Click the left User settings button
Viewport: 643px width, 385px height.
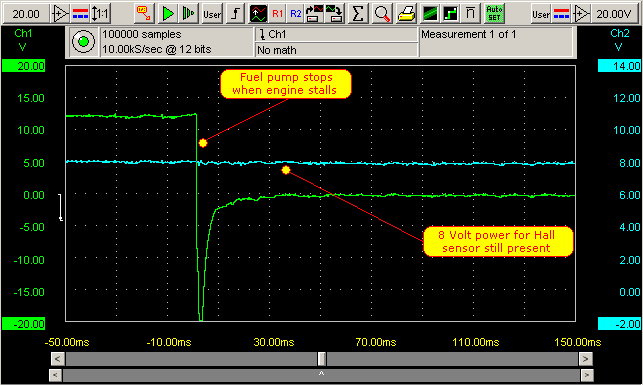point(212,14)
